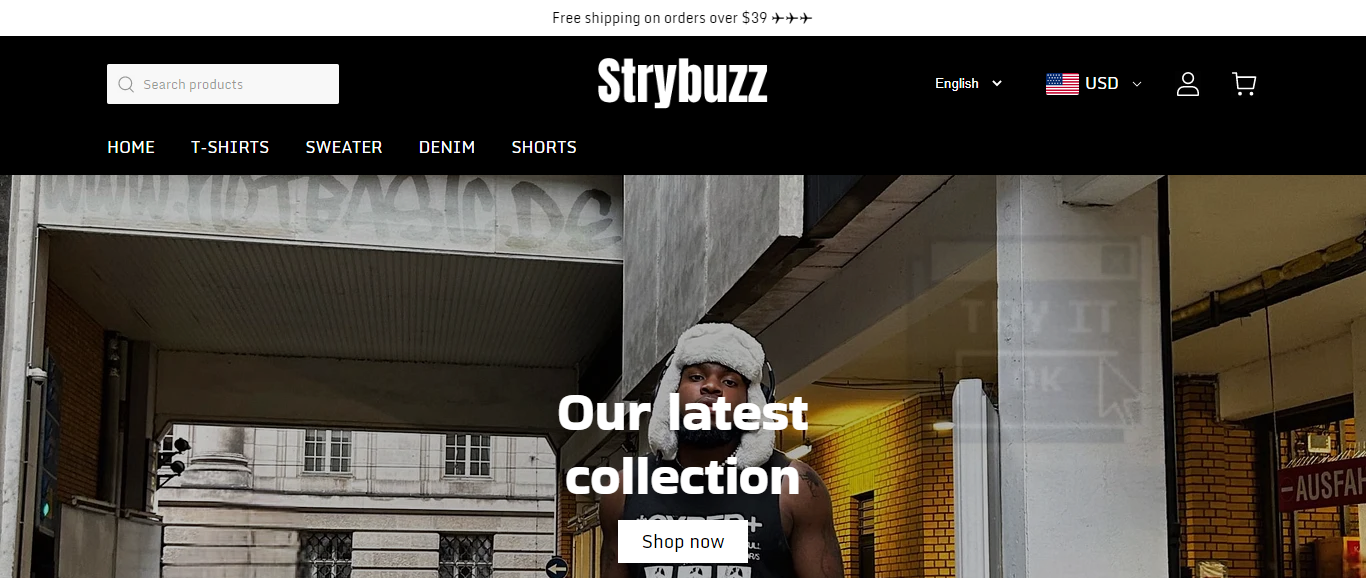Open the user account icon

point(1187,84)
